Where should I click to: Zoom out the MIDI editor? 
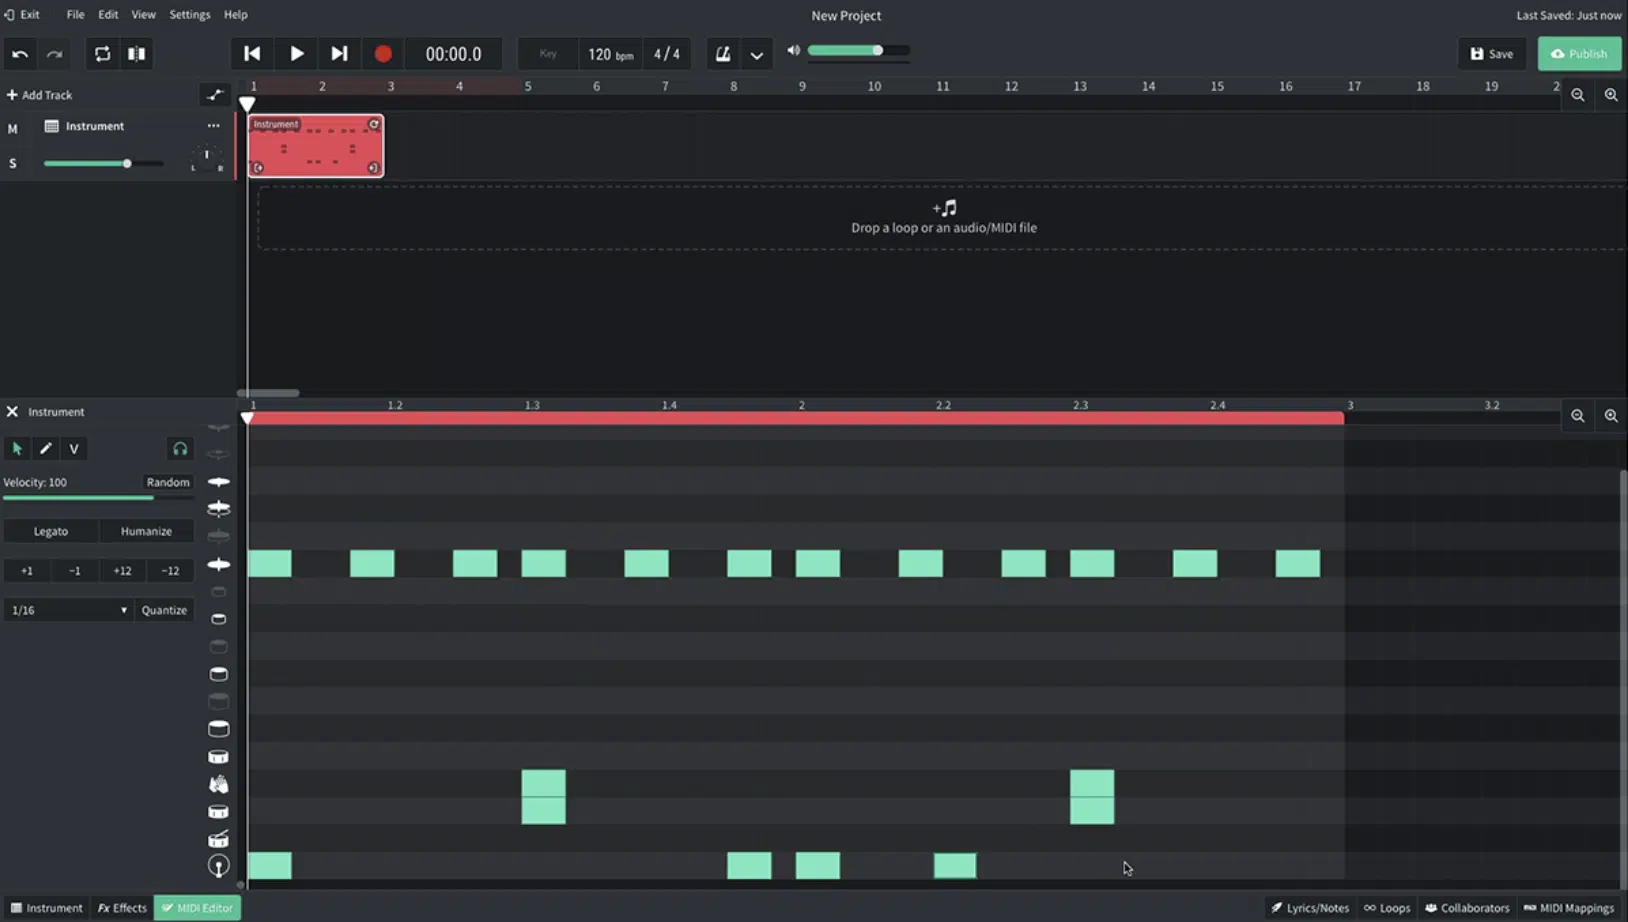[x=1578, y=416]
